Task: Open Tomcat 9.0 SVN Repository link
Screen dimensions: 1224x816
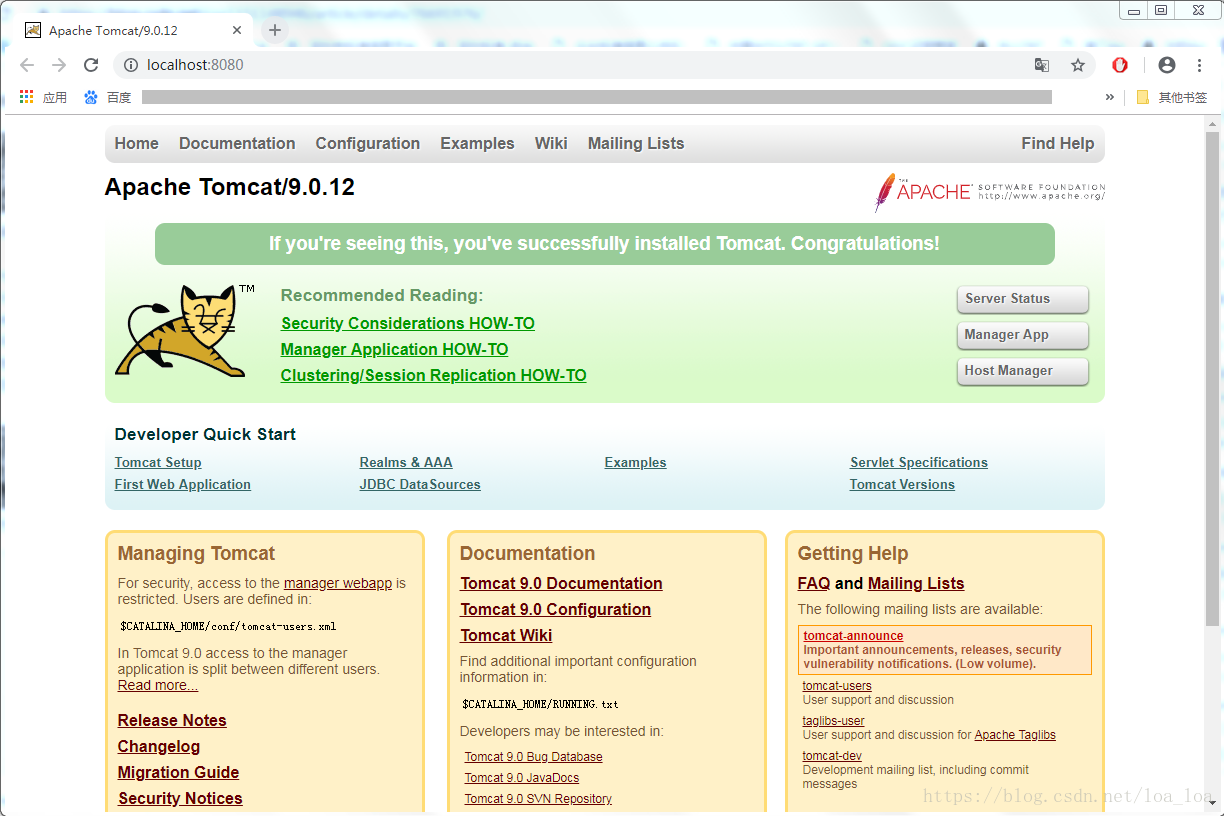Action: click(x=538, y=799)
